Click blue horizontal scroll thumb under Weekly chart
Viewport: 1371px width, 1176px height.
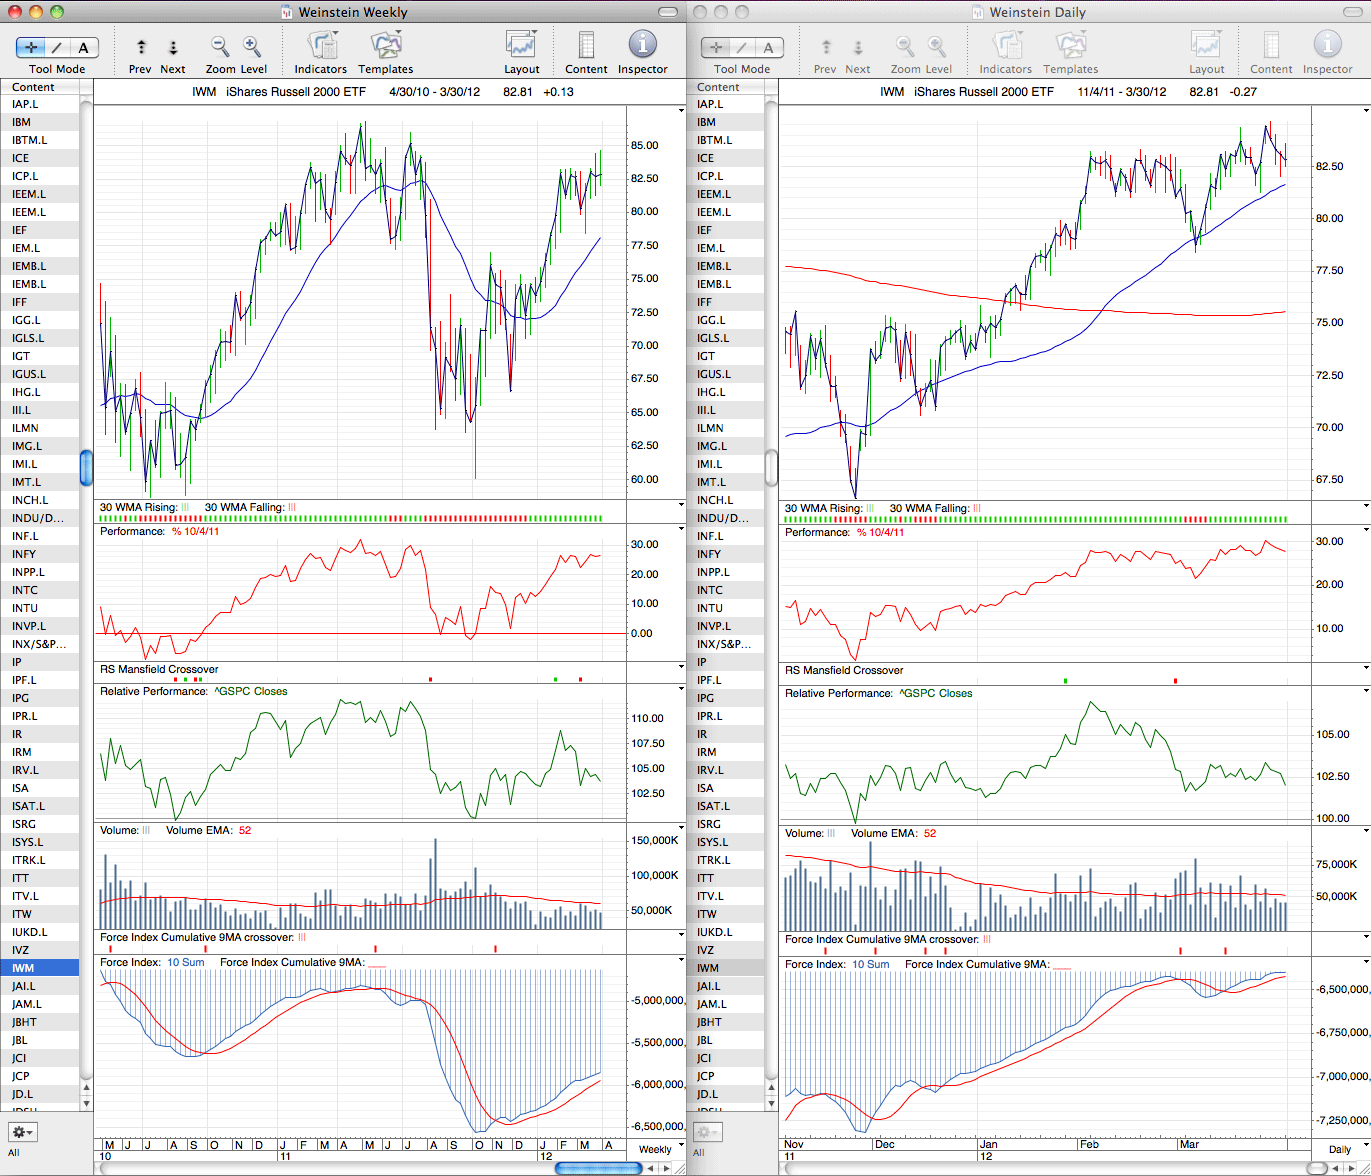597,1168
